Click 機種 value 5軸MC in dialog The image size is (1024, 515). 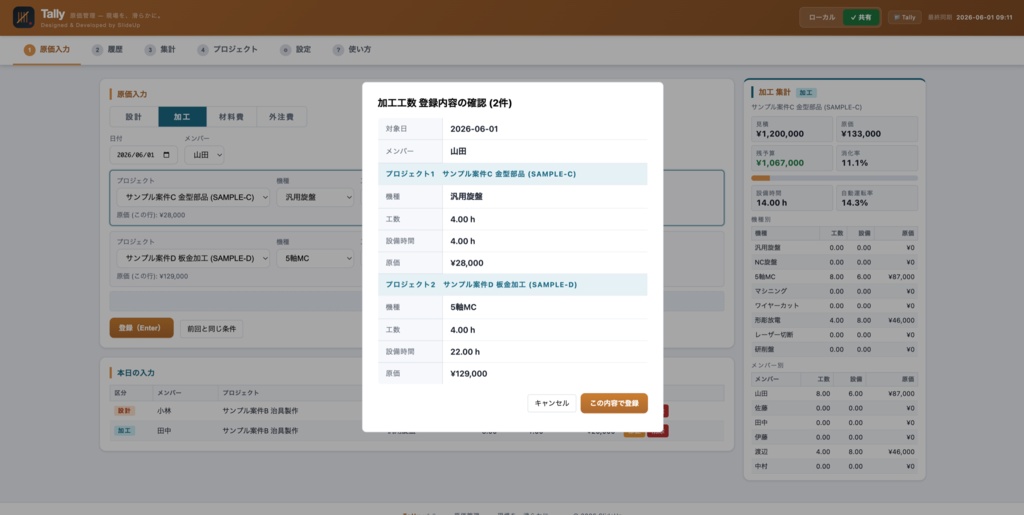click(463, 307)
